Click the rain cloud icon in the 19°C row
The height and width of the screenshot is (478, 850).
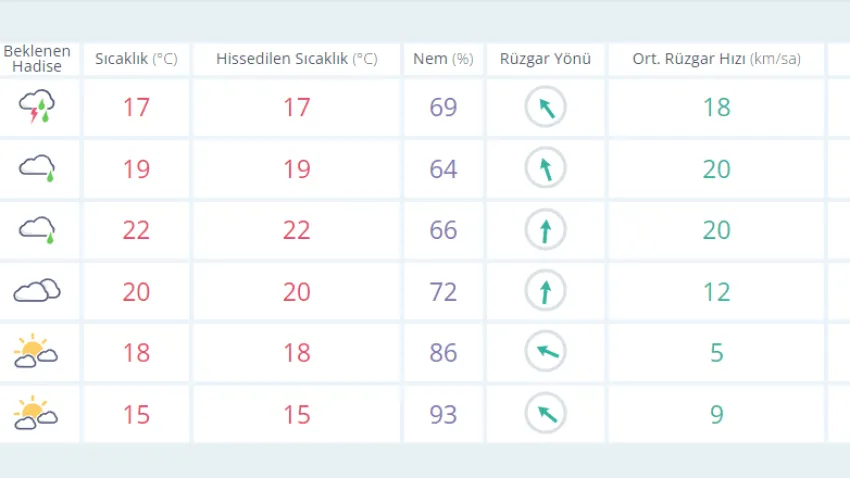pyautogui.click(x=37, y=168)
